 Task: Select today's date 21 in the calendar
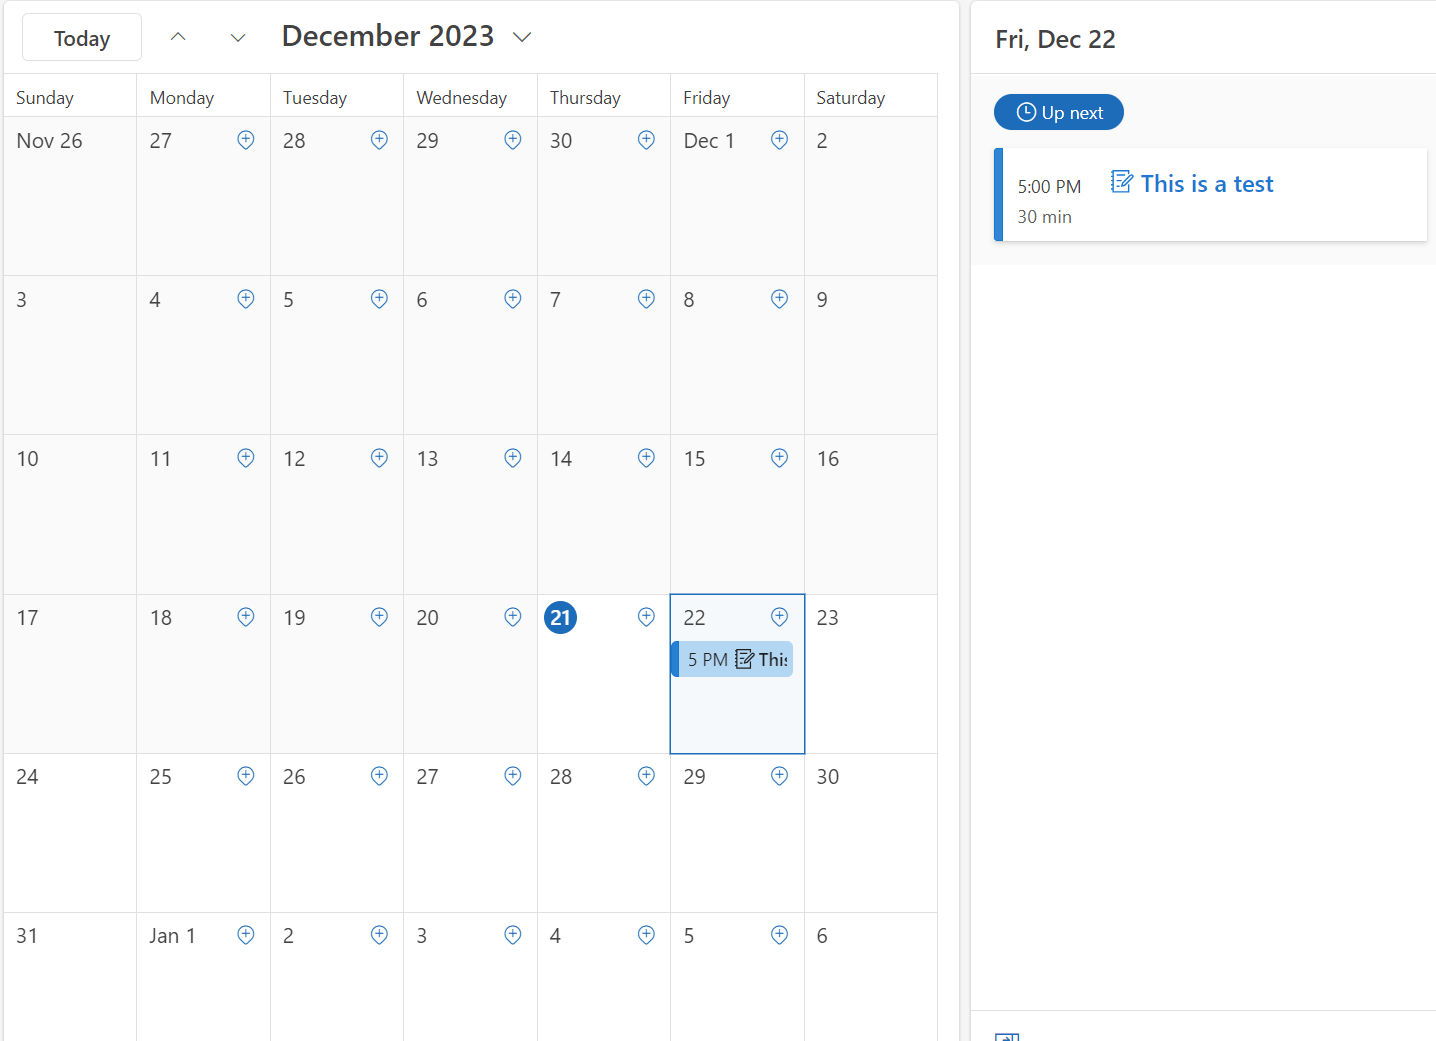coord(561,618)
